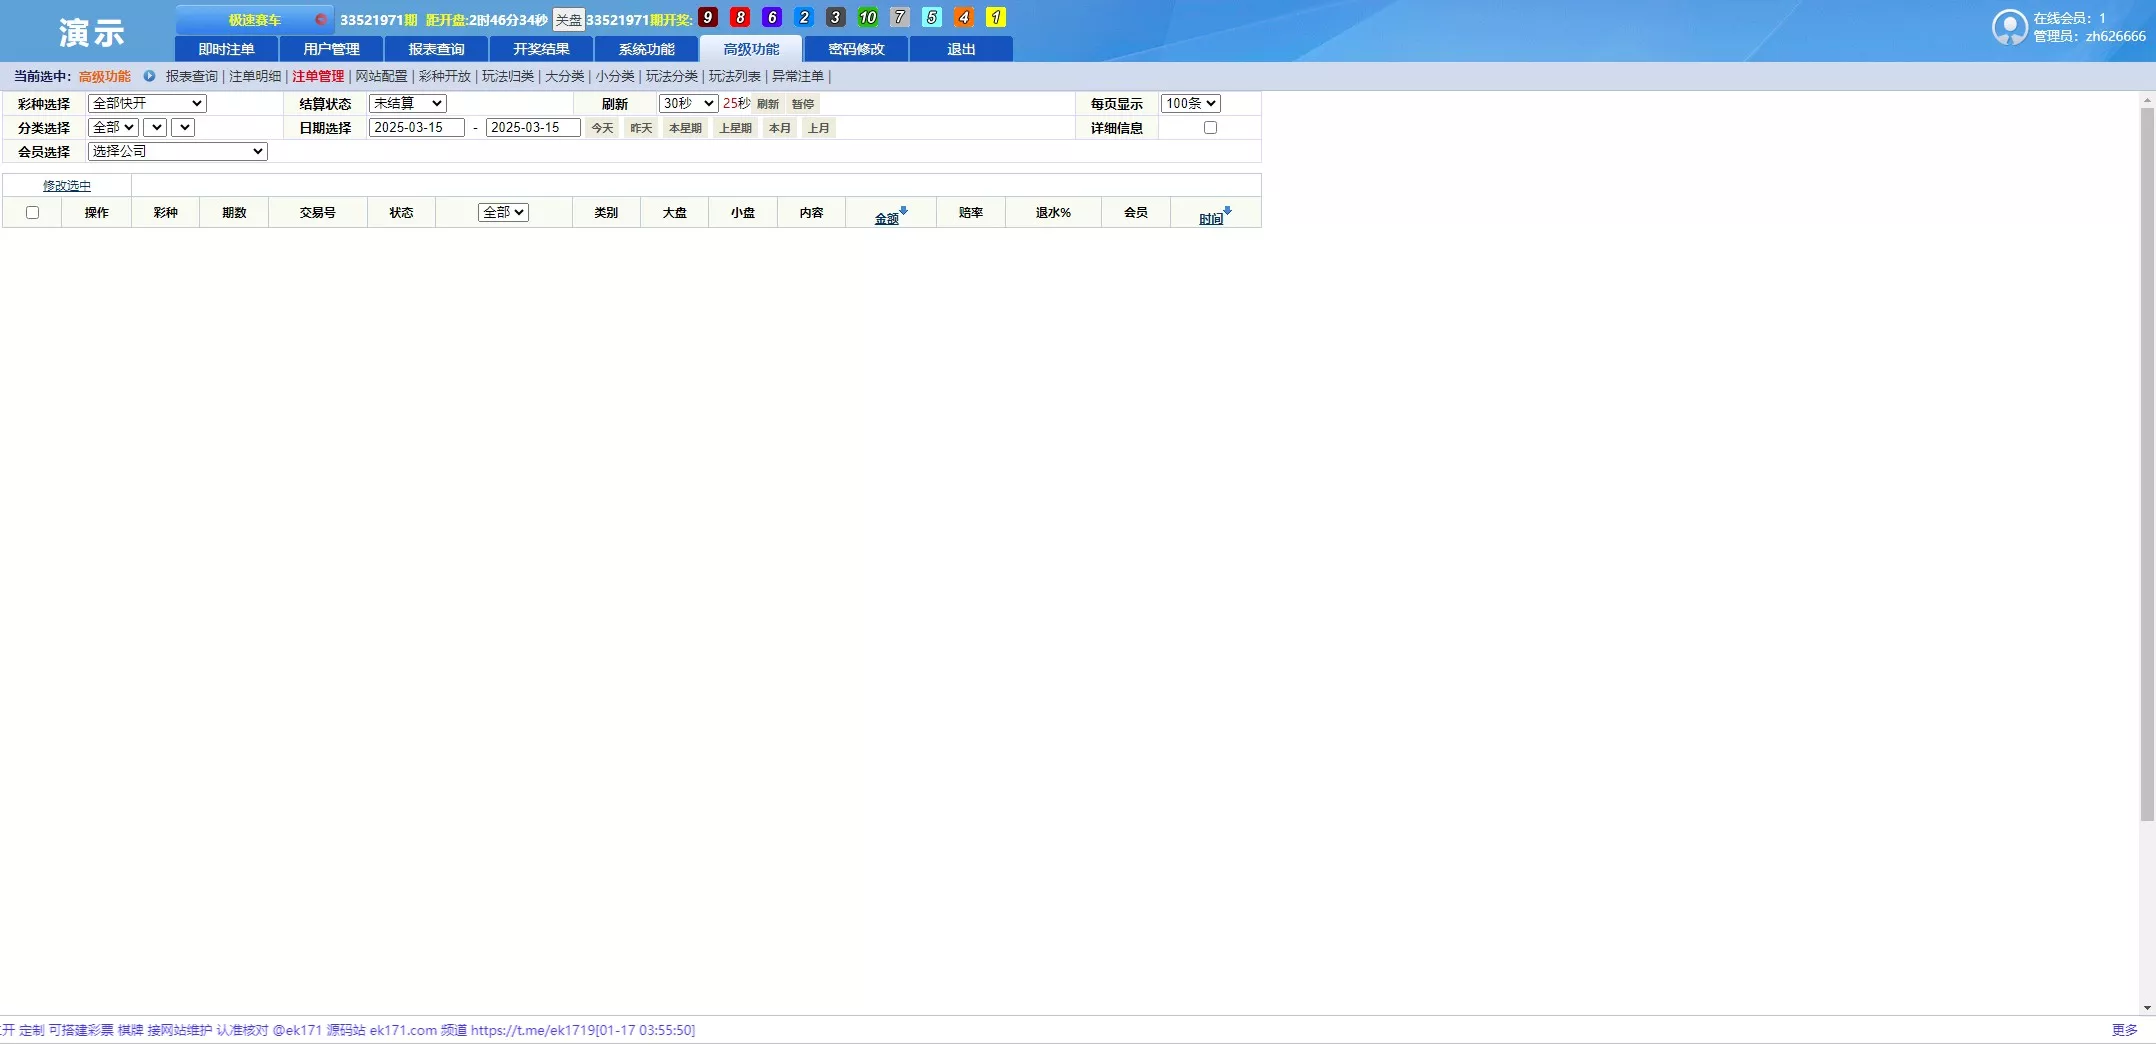Click the start date field 2025-03-15
The height and width of the screenshot is (1050, 2156).
click(416, 128)
